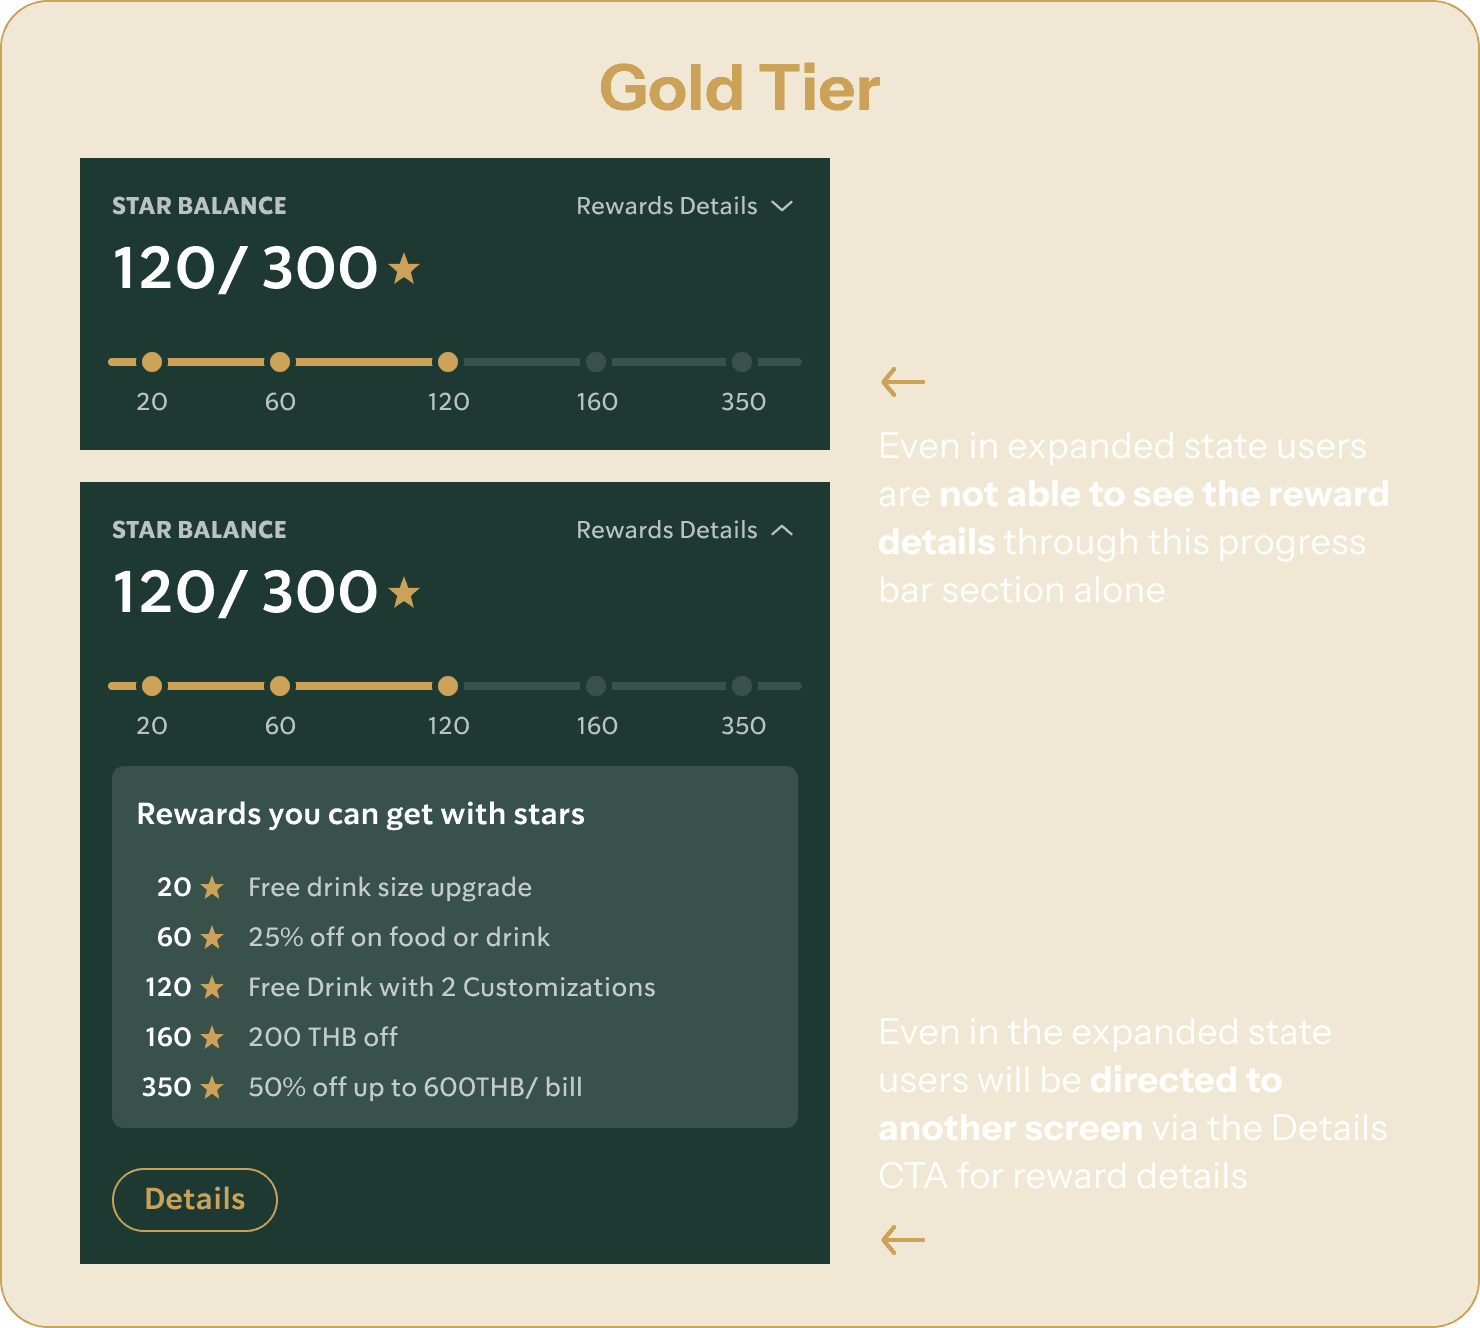The image size is (1480, 1328).
Task: Select the 120 milestone dot on the collapsed card progress bar
Action: [x=448, y=362]
